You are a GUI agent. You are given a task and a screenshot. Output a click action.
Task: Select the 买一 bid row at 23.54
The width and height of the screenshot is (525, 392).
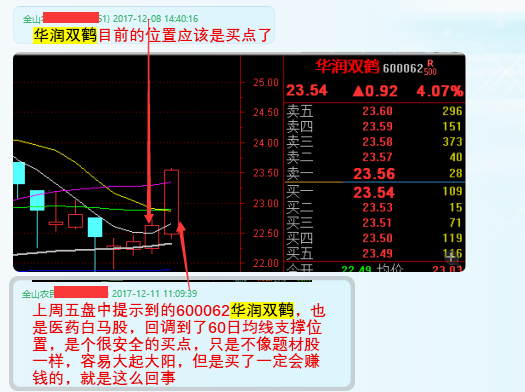pos(374,192)
